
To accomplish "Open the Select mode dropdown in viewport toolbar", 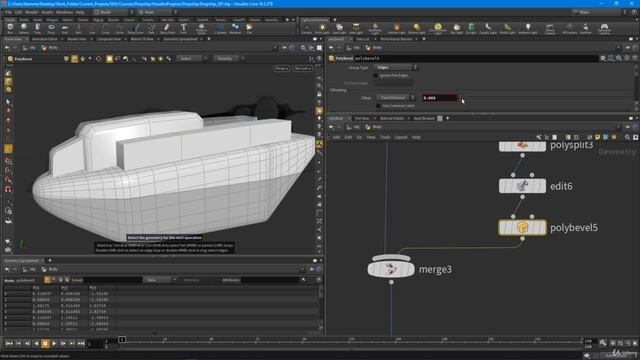I will [x=191, y=59].
